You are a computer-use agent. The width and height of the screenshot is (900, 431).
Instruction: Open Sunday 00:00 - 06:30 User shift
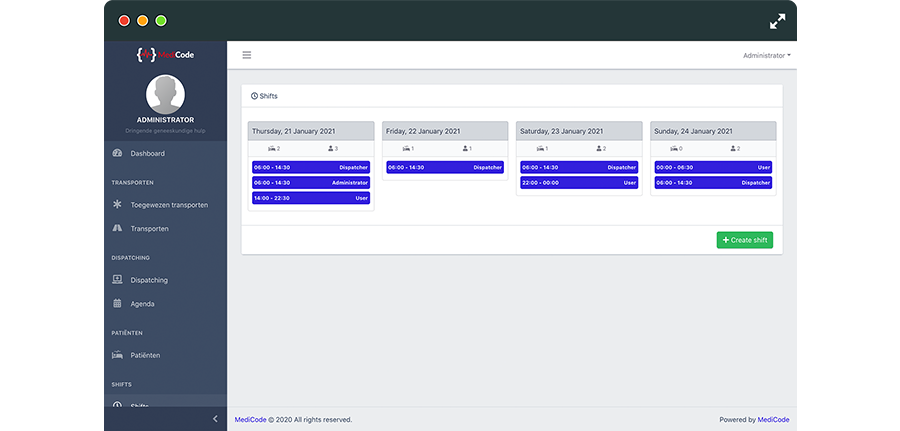coord(713,168)
